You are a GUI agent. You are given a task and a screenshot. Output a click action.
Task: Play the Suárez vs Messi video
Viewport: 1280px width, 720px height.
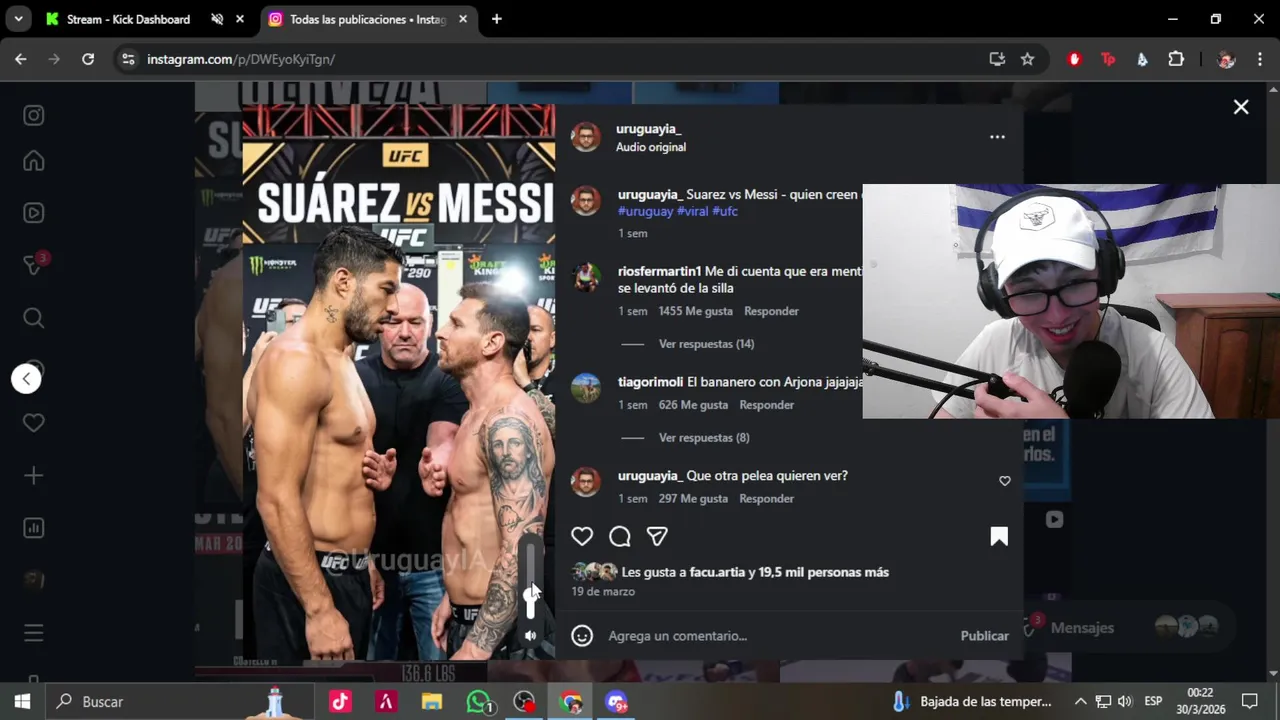398,381
